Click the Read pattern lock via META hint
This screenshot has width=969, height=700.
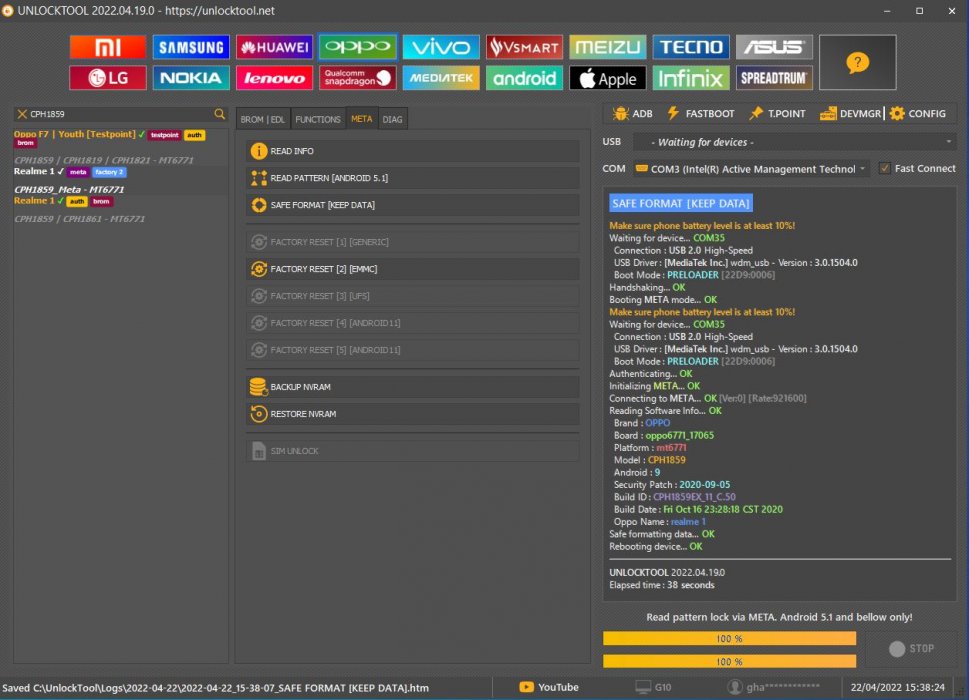(x=779, y=617)
